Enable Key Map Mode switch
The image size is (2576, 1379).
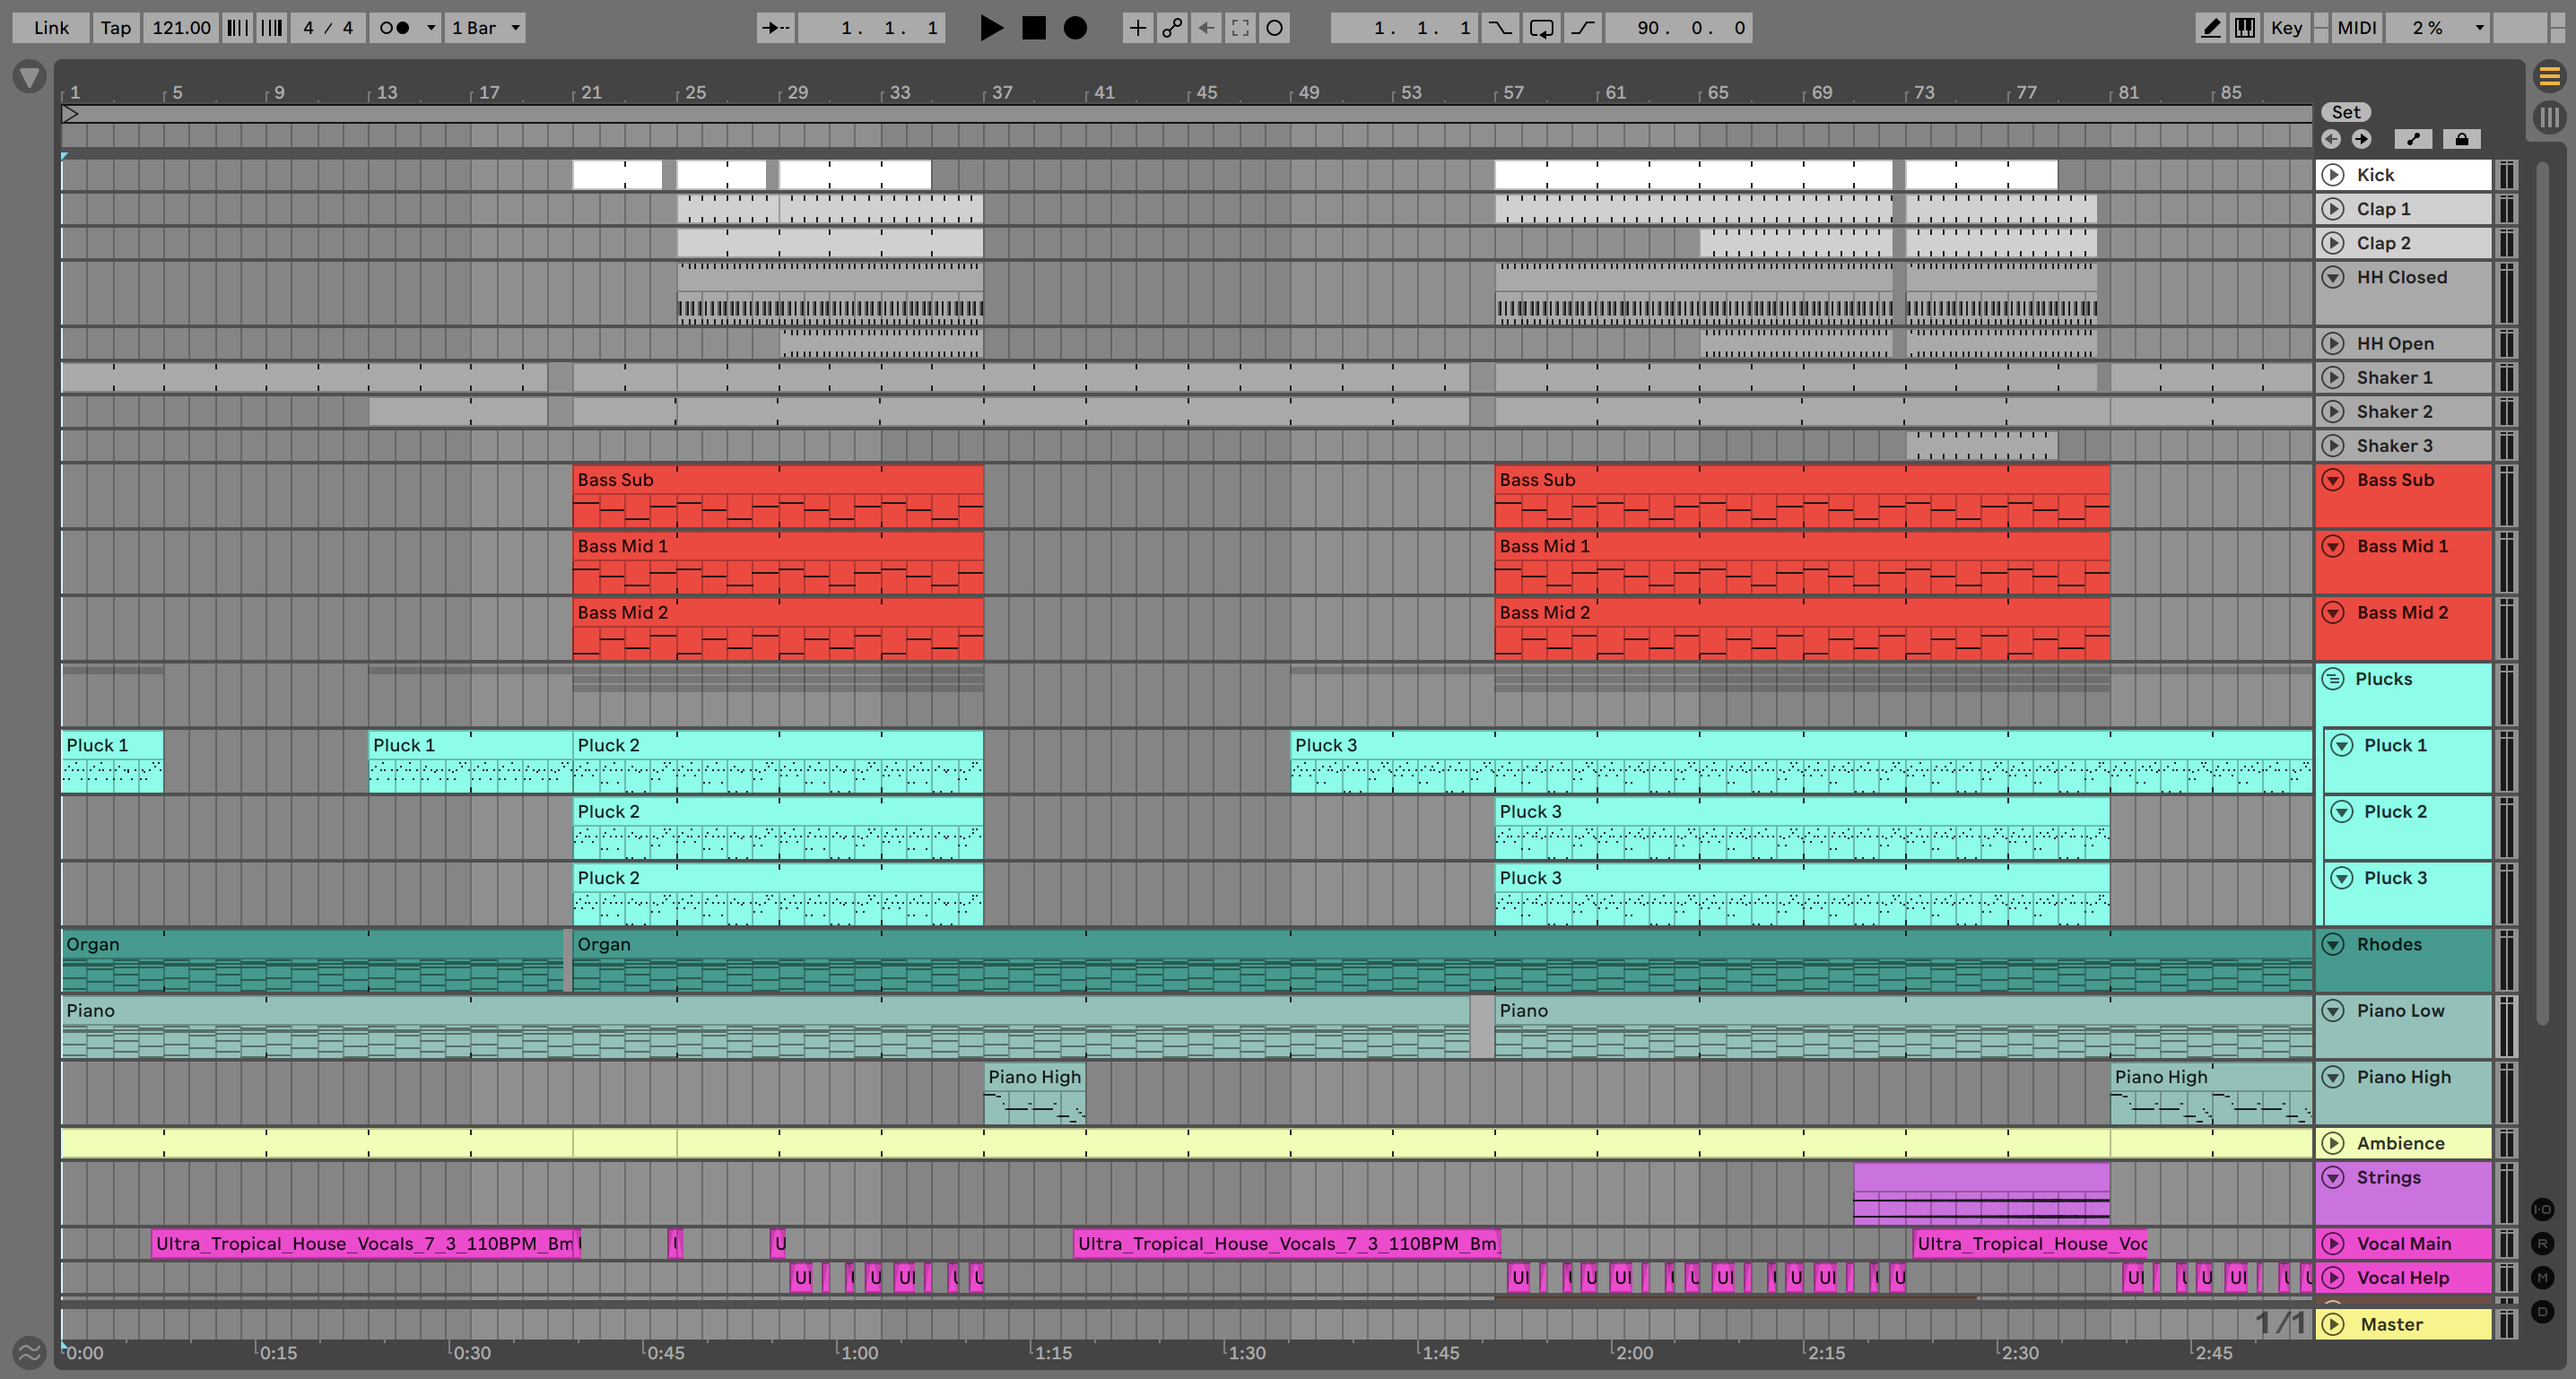pyautogui.click(x=2286, y=28)
